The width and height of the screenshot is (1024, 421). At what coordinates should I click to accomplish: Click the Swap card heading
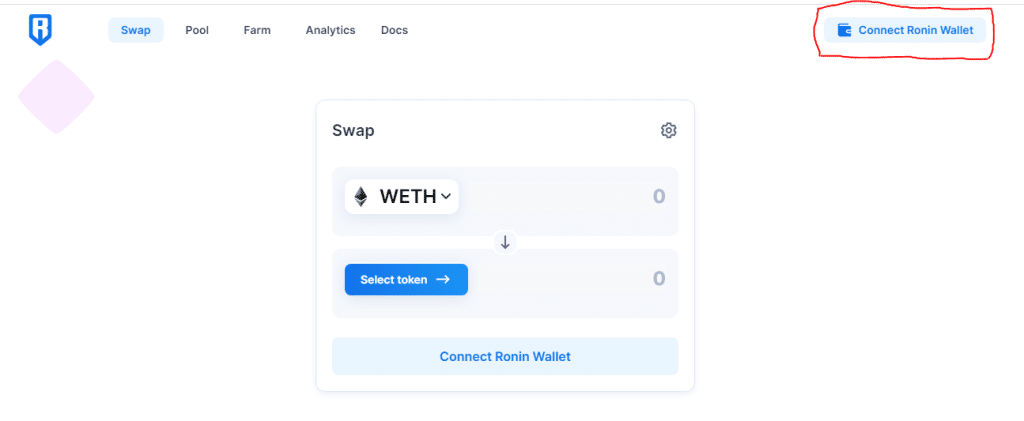353,131
